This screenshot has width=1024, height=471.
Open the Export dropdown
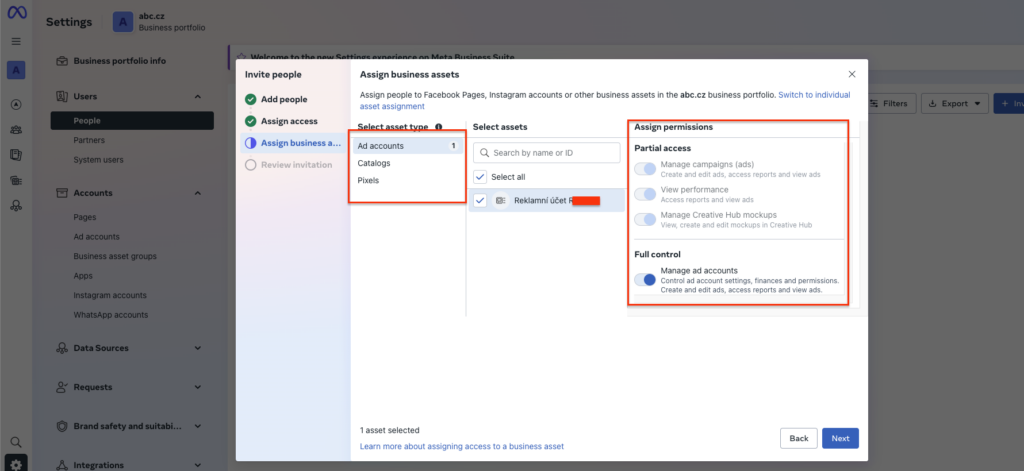click(954, 103)
